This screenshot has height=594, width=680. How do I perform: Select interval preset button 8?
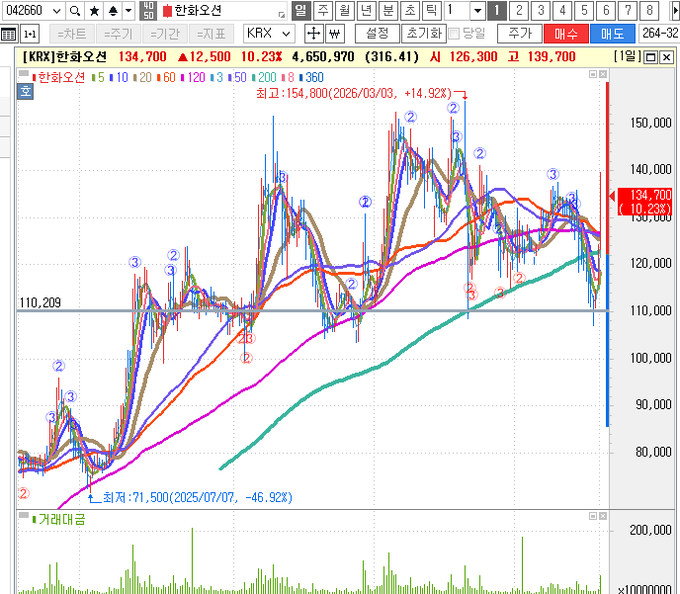tap(649, 10)
